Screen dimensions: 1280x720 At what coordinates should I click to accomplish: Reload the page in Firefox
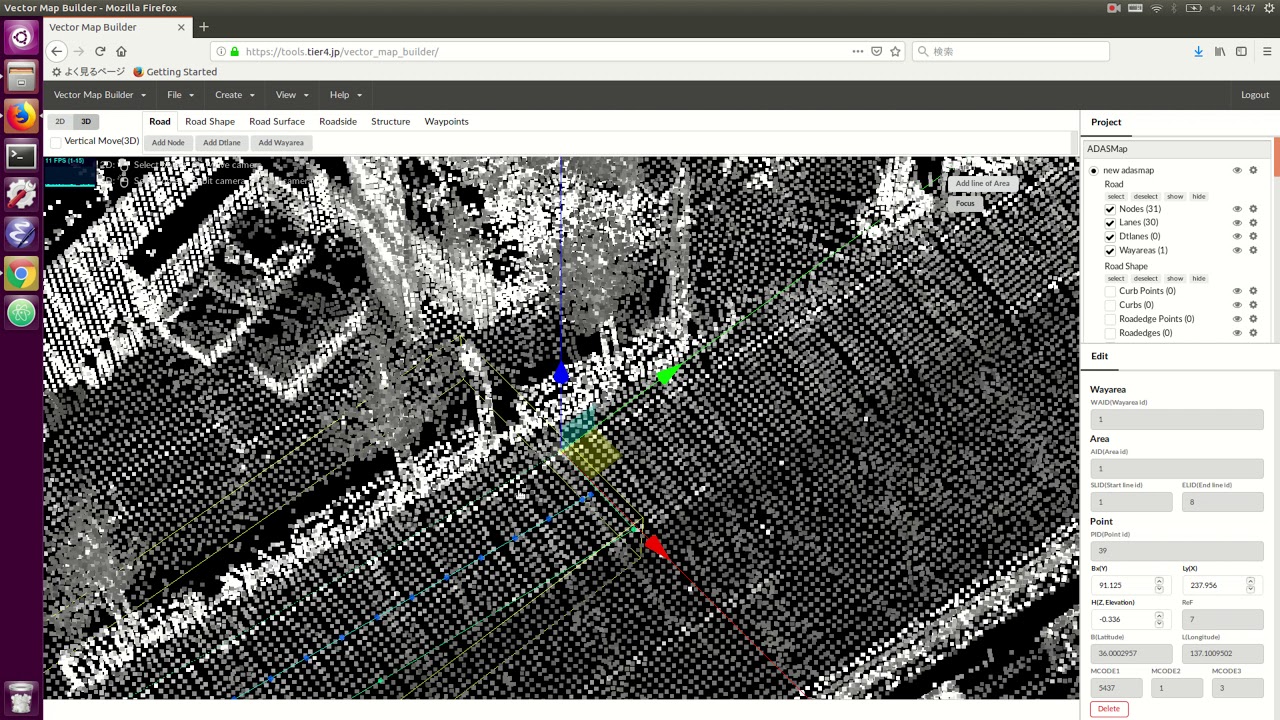(x=100, y=51)
